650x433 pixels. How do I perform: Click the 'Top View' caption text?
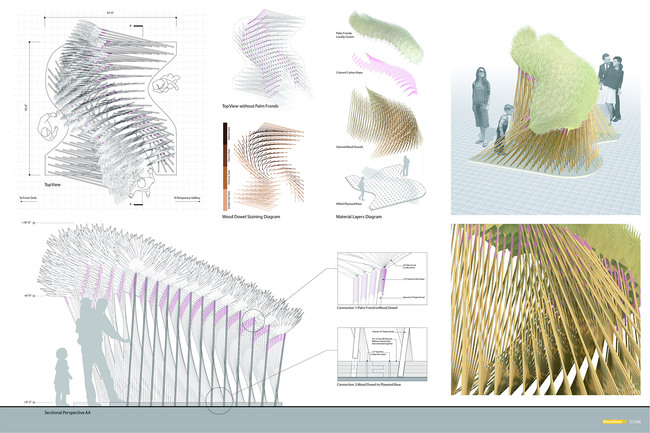pos(53,184)
